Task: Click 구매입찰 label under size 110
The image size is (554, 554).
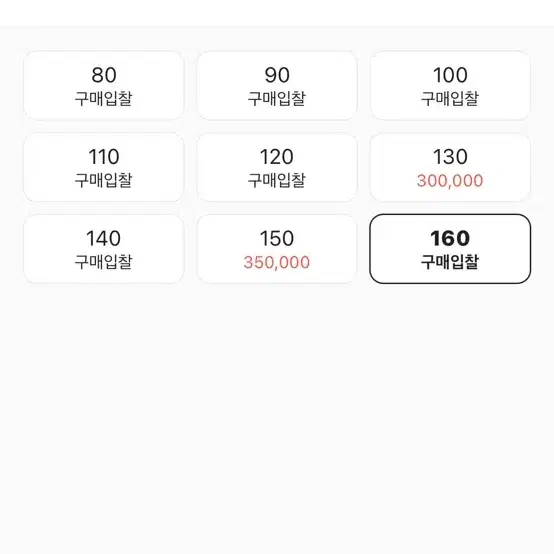Action: click(104, 180)
